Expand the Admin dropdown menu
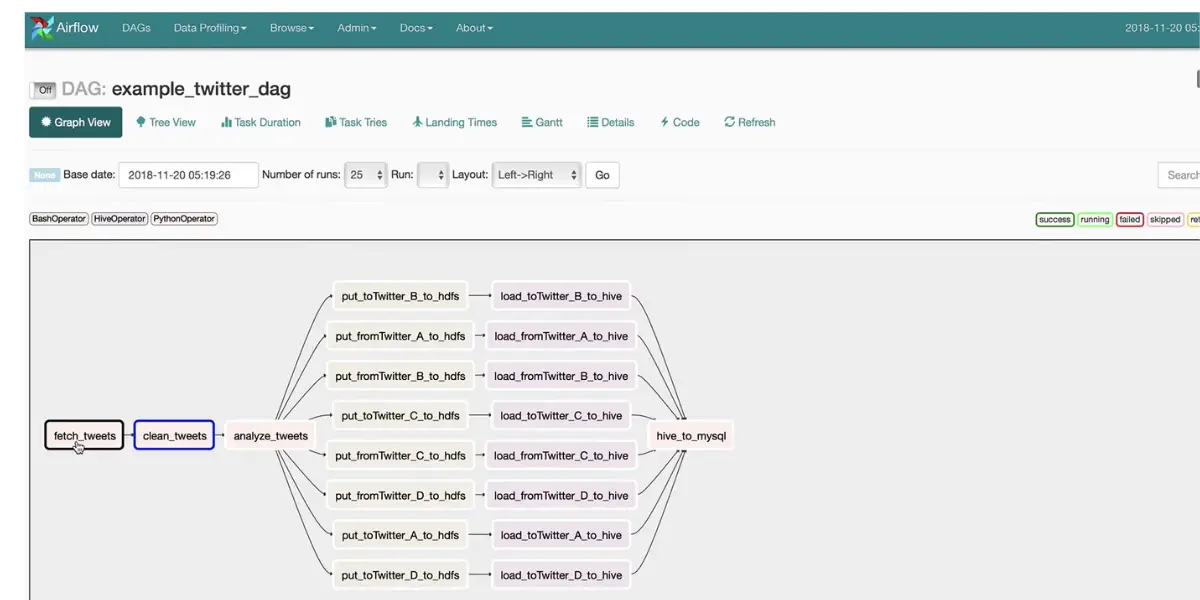The image size is (1200, 600). click(x=357, y=28)
